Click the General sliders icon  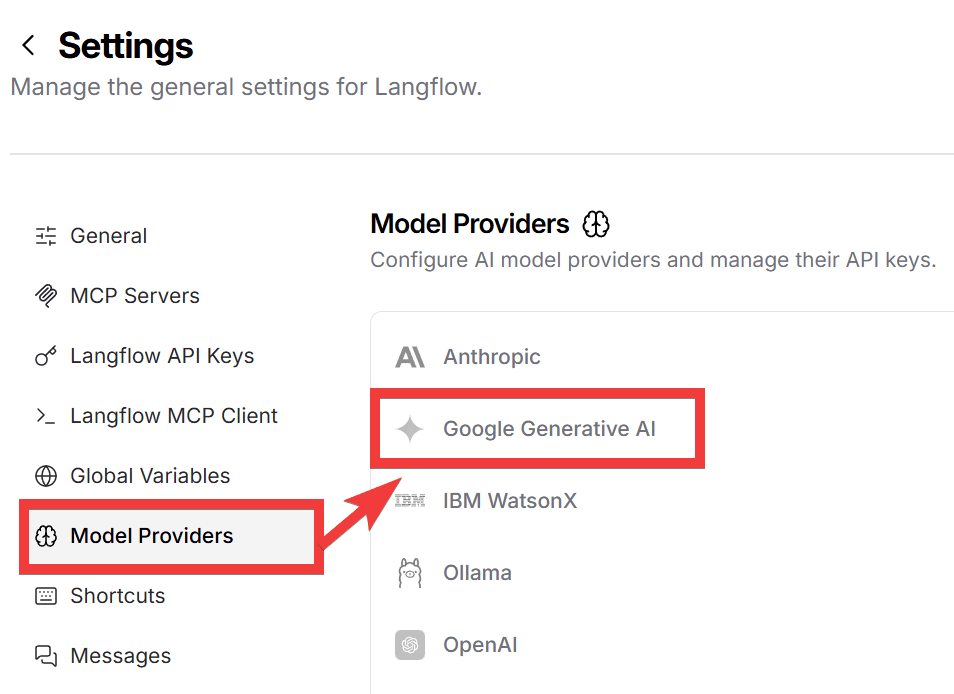pyautogui.click(x=46, y=236)
